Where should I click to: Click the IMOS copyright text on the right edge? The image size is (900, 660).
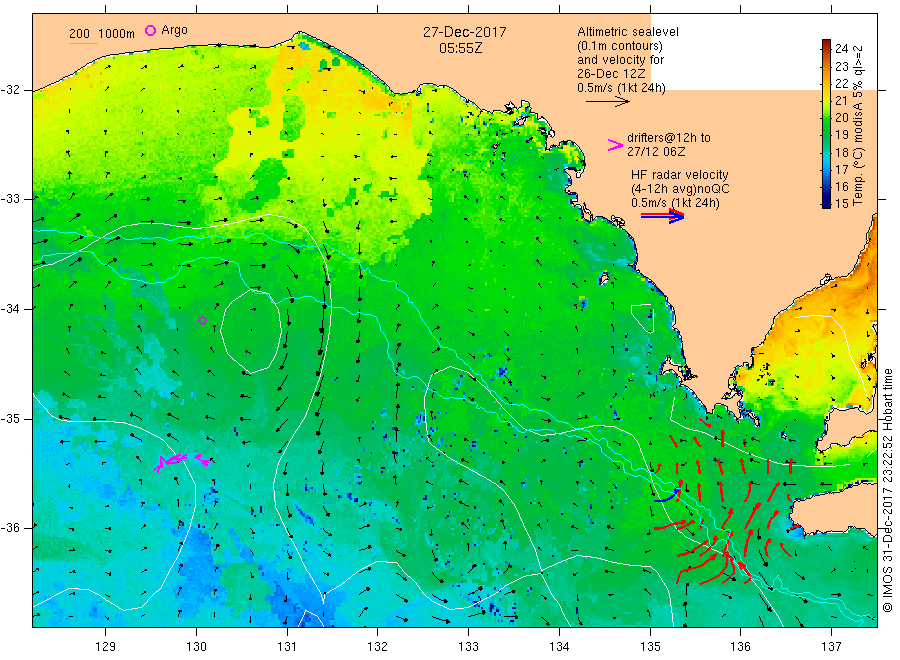pyautogui.click(x=888, y=490)
